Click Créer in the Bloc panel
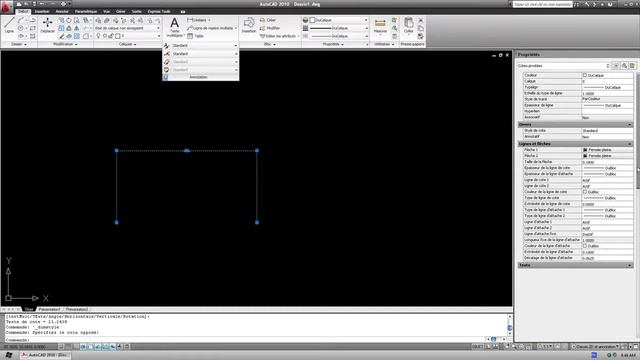 coord(268,20)
